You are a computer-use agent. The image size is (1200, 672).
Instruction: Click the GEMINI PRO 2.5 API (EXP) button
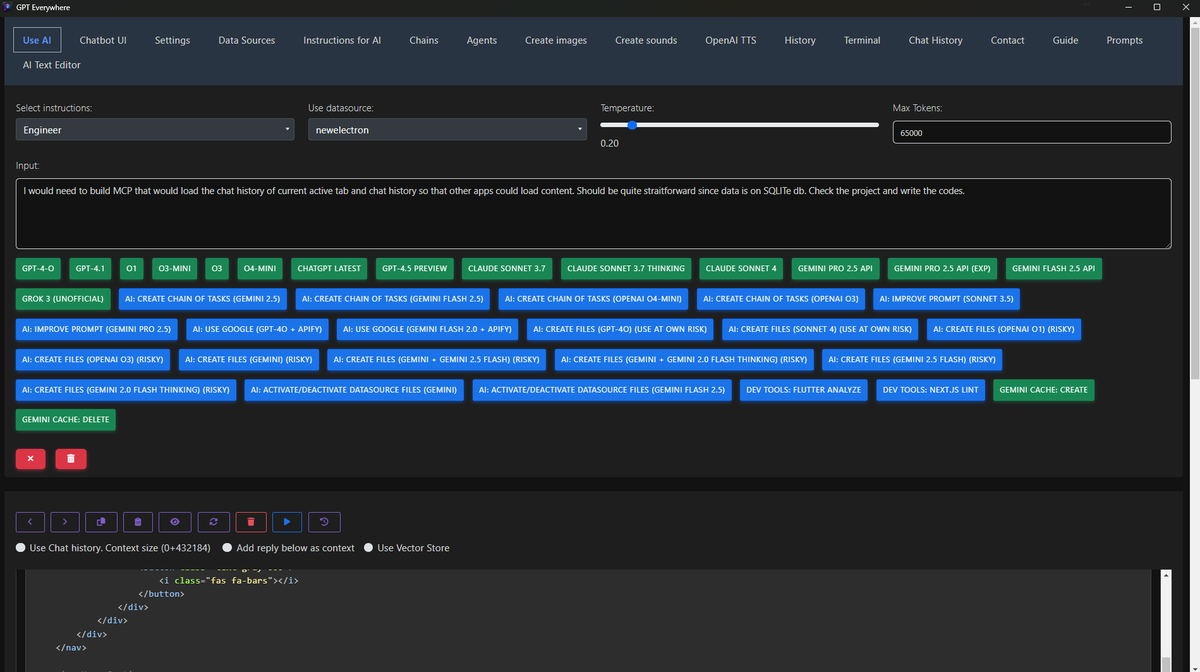[942, 268]
